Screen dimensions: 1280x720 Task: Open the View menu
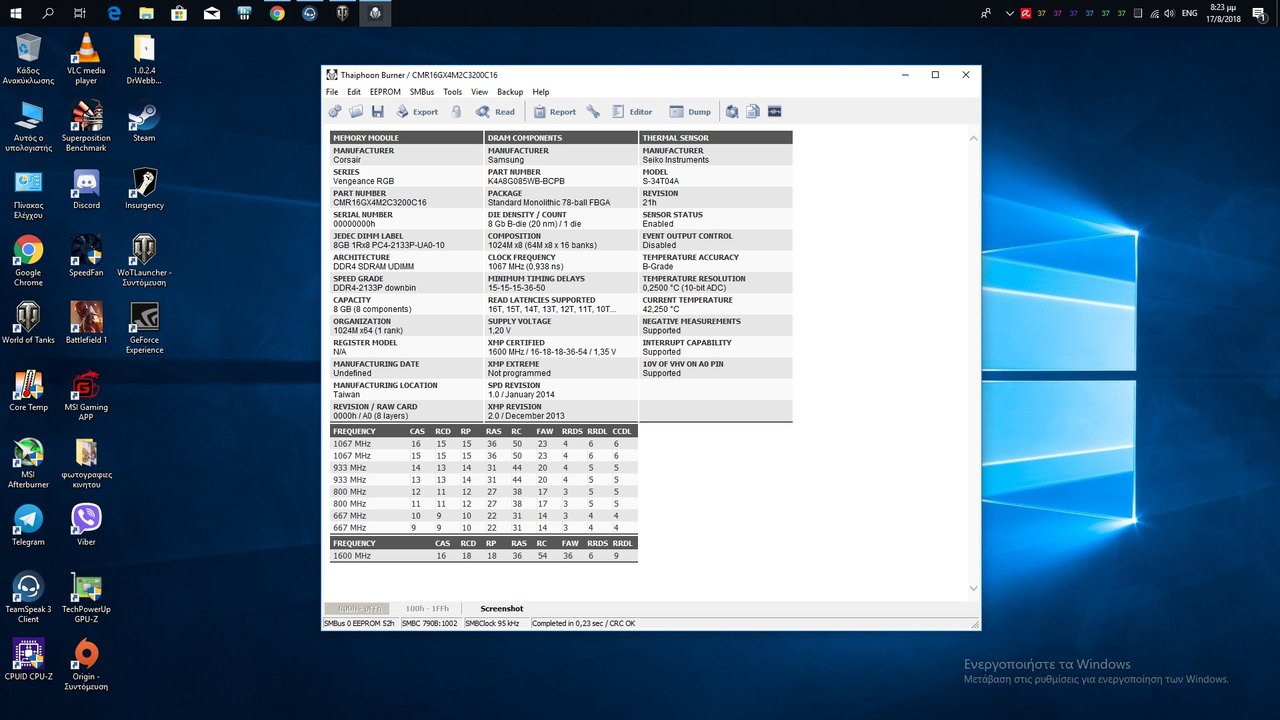click(480, 92)
